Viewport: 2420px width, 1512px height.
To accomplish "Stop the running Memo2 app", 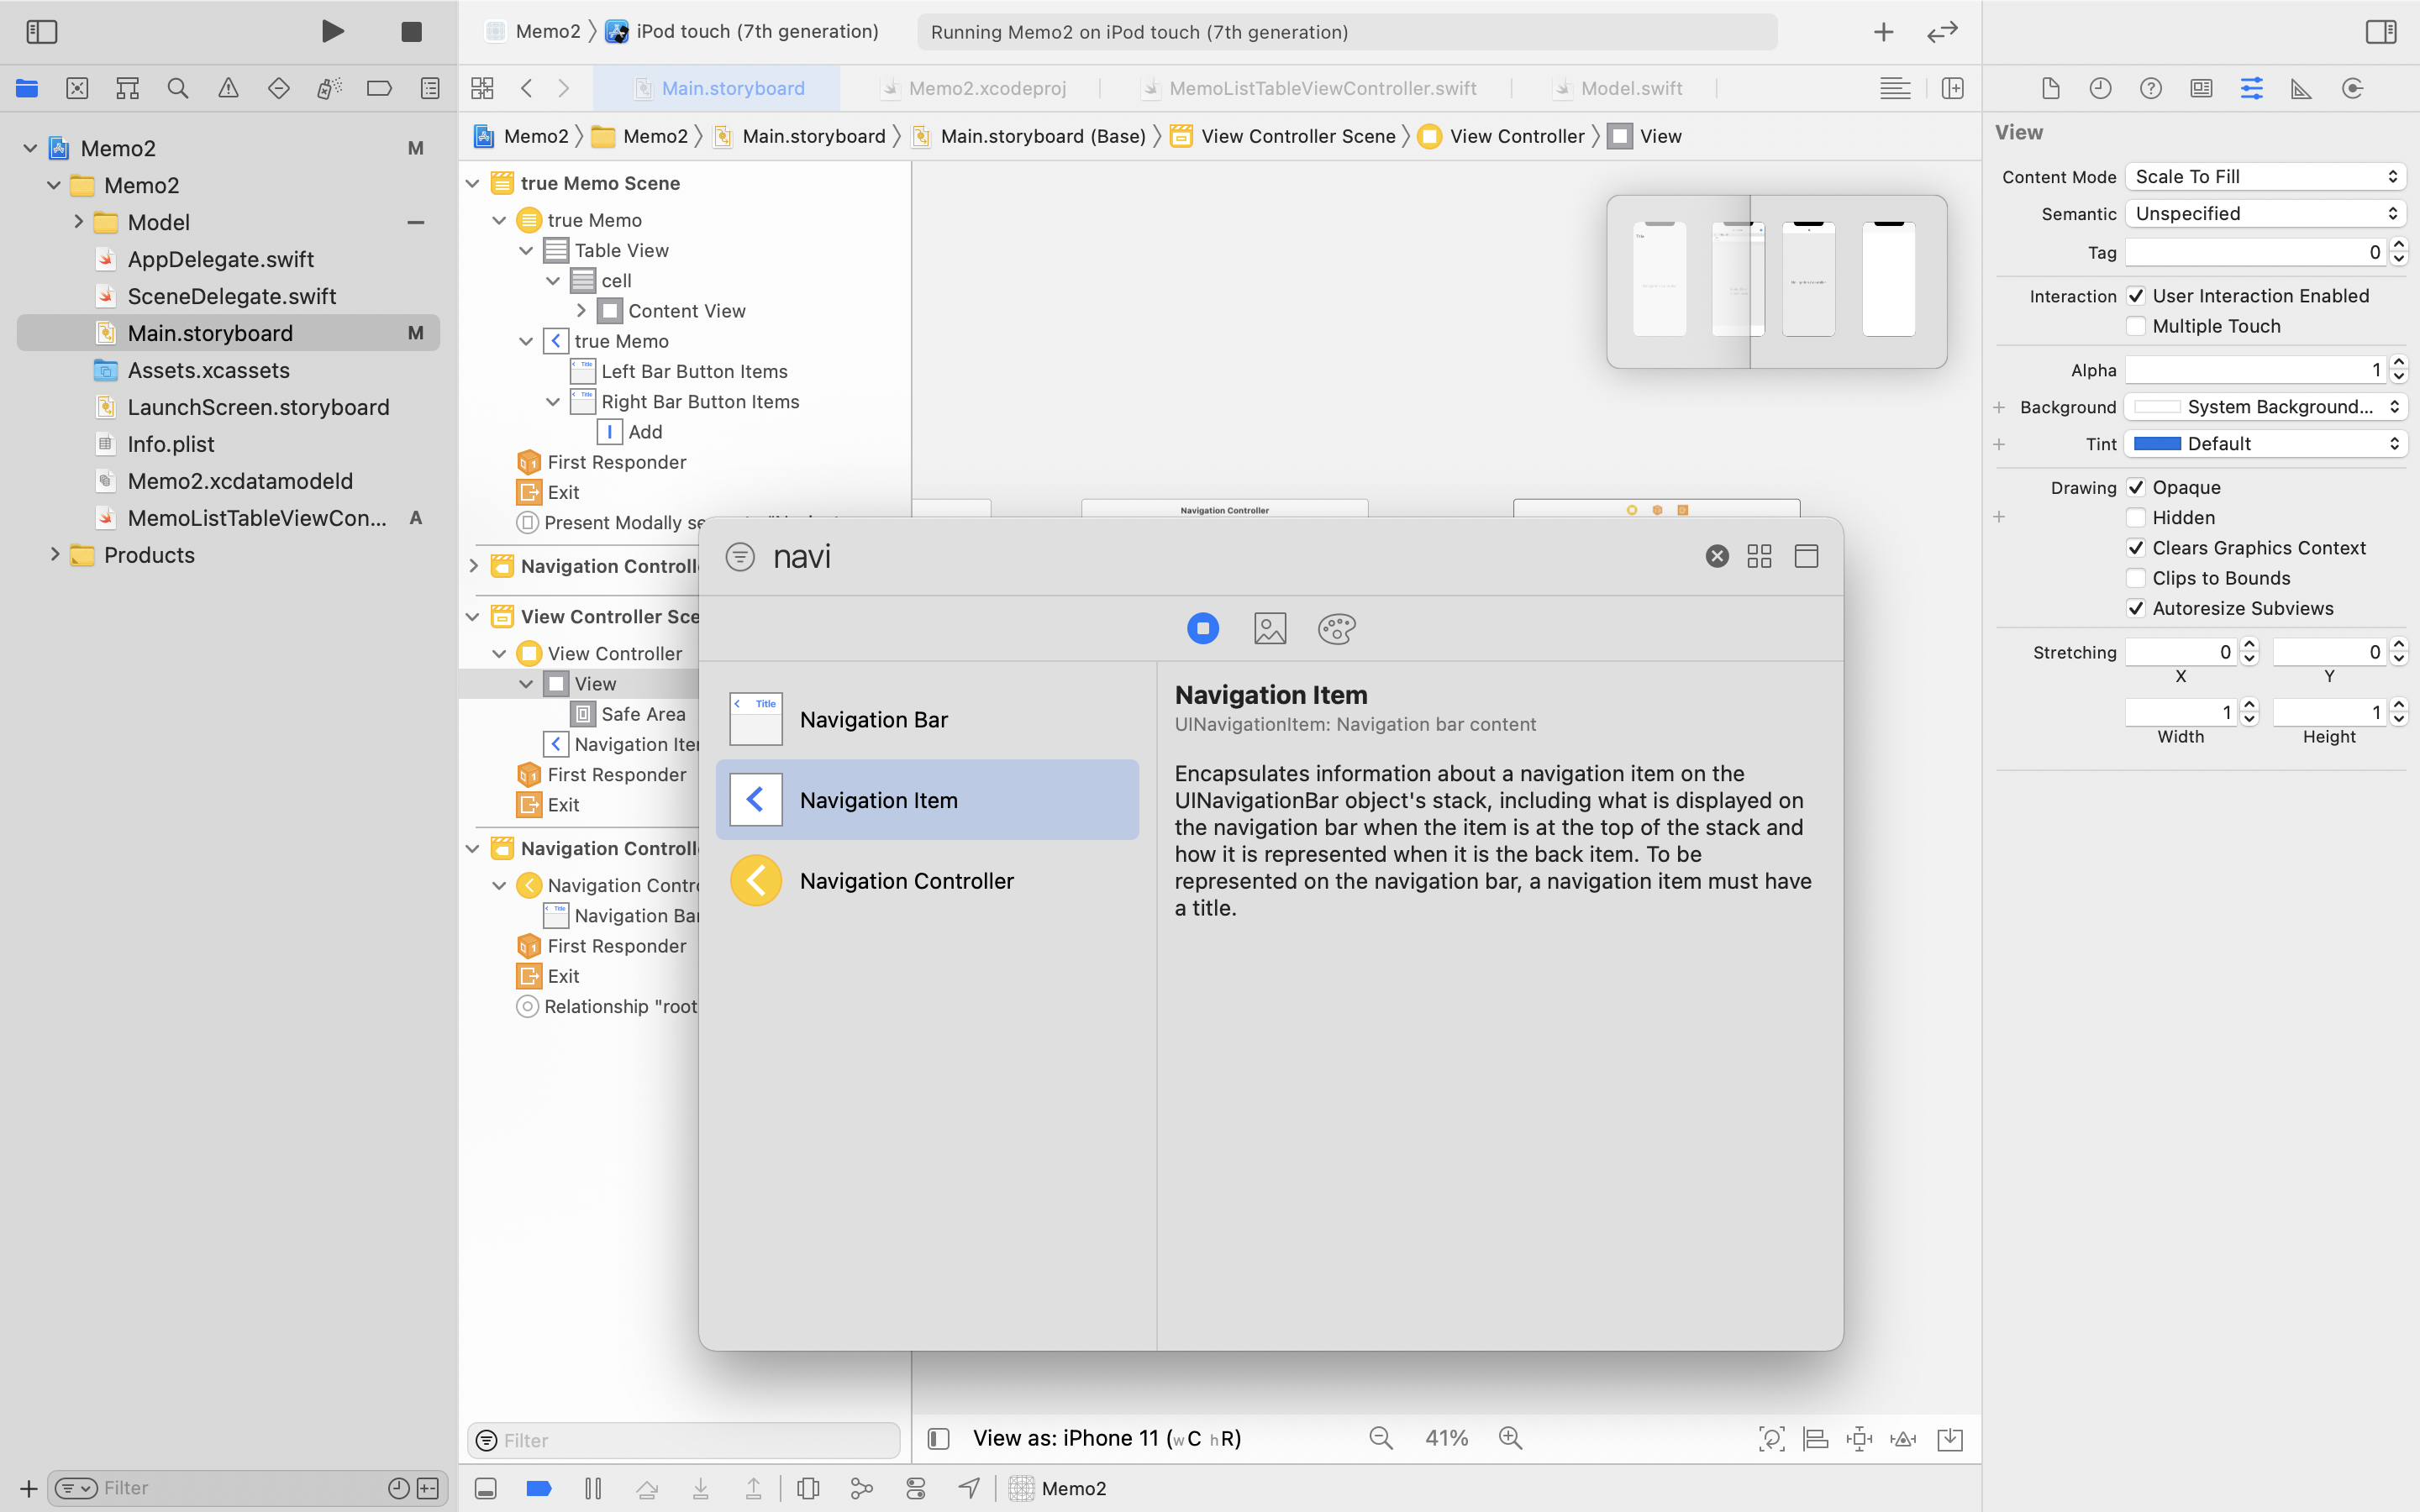I will click(411, 31).
